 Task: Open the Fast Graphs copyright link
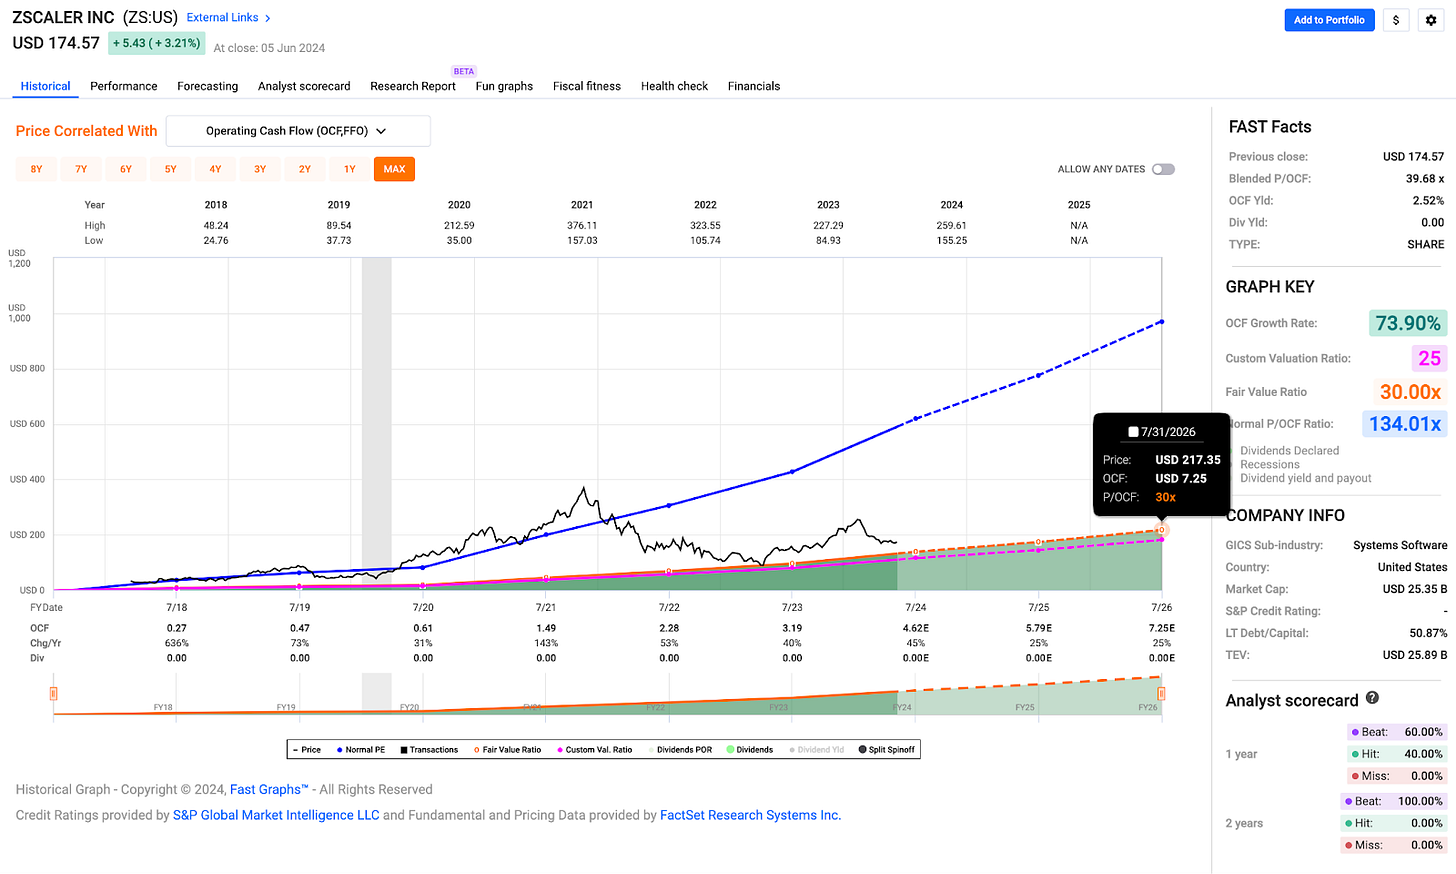pos(269,790)
